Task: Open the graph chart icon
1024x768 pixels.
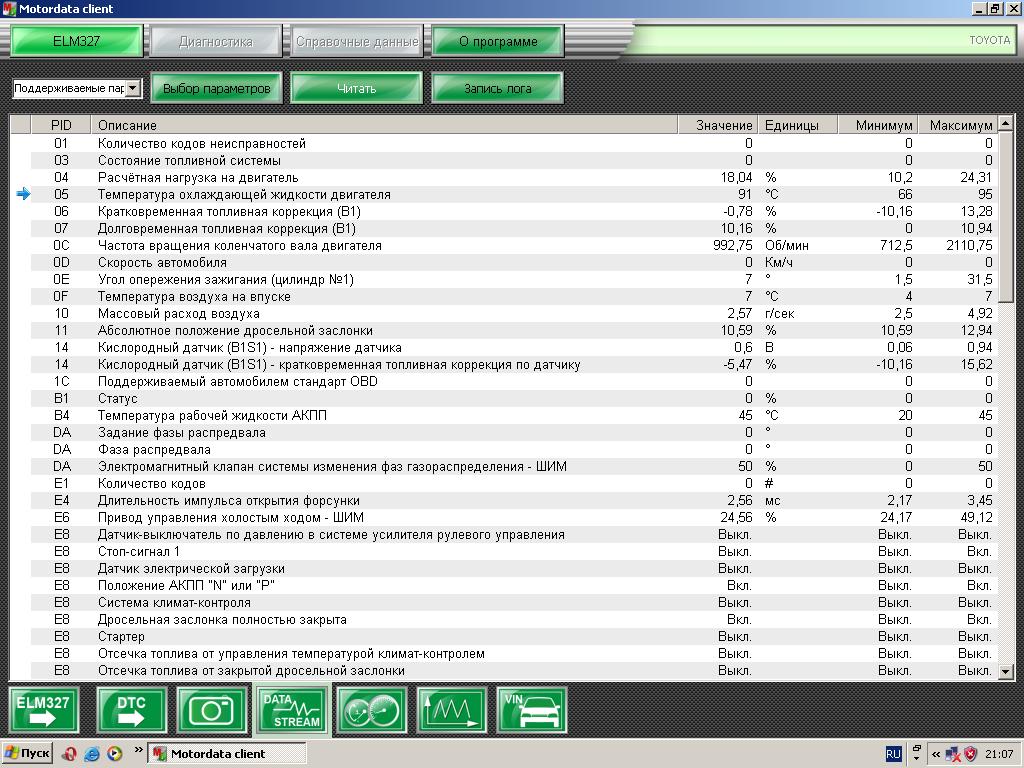Action: tap(452, 710)
